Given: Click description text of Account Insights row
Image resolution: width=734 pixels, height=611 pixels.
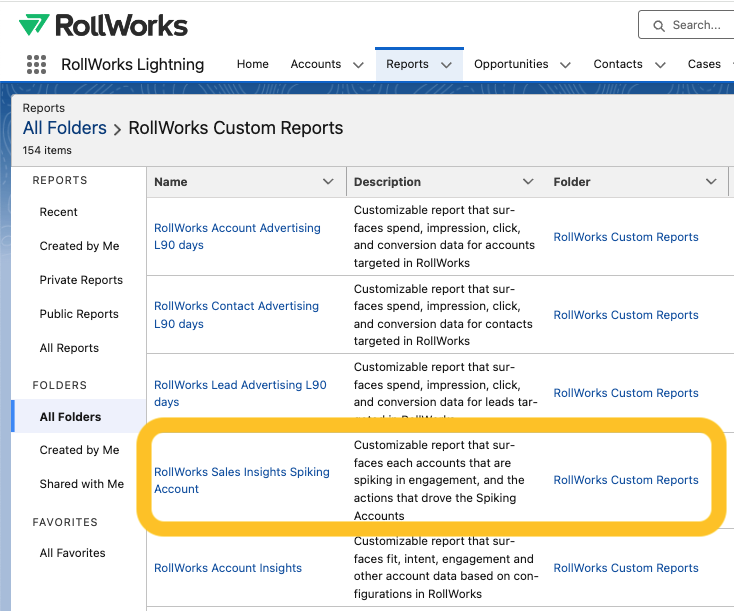Looking at the screenshot, I should point(446,567).
